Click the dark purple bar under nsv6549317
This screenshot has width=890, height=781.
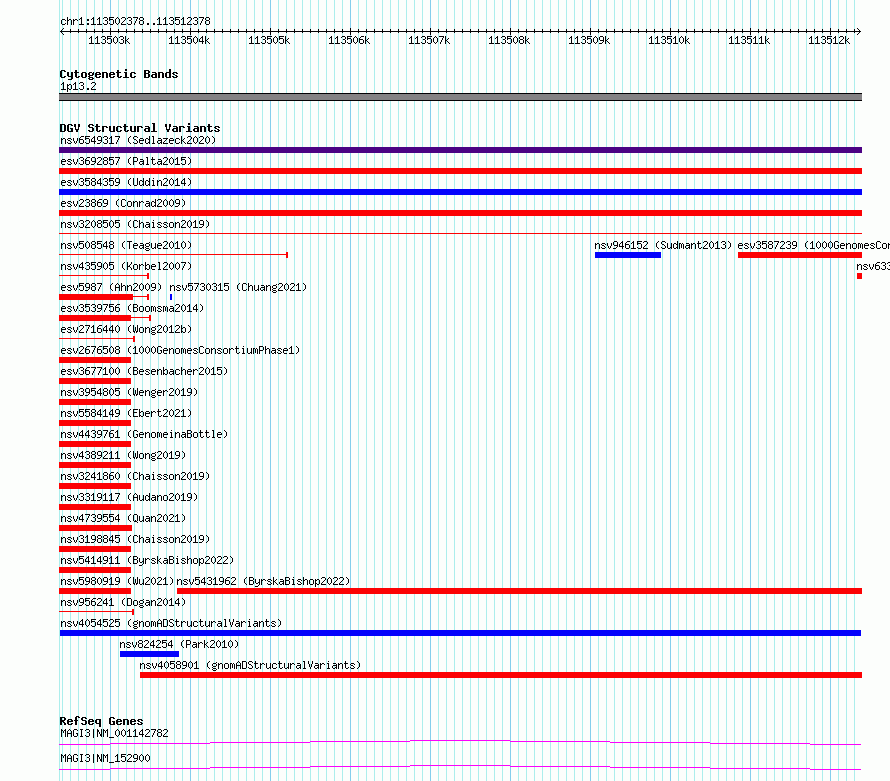[460, 150]
